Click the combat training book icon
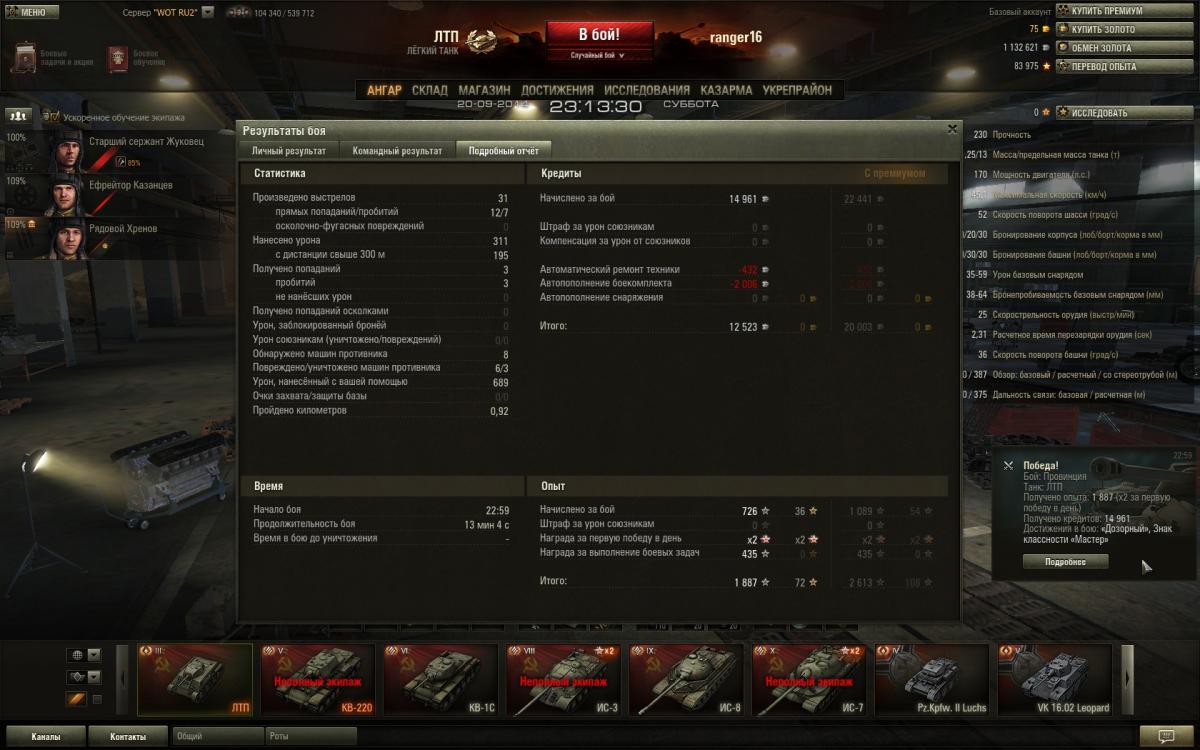 (118, 57)
